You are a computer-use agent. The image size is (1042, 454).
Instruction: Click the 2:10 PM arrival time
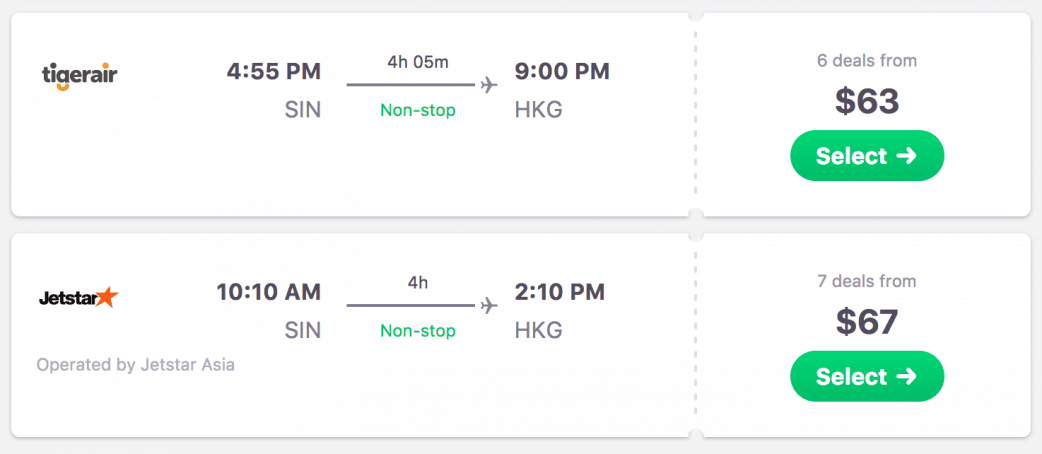559,293
